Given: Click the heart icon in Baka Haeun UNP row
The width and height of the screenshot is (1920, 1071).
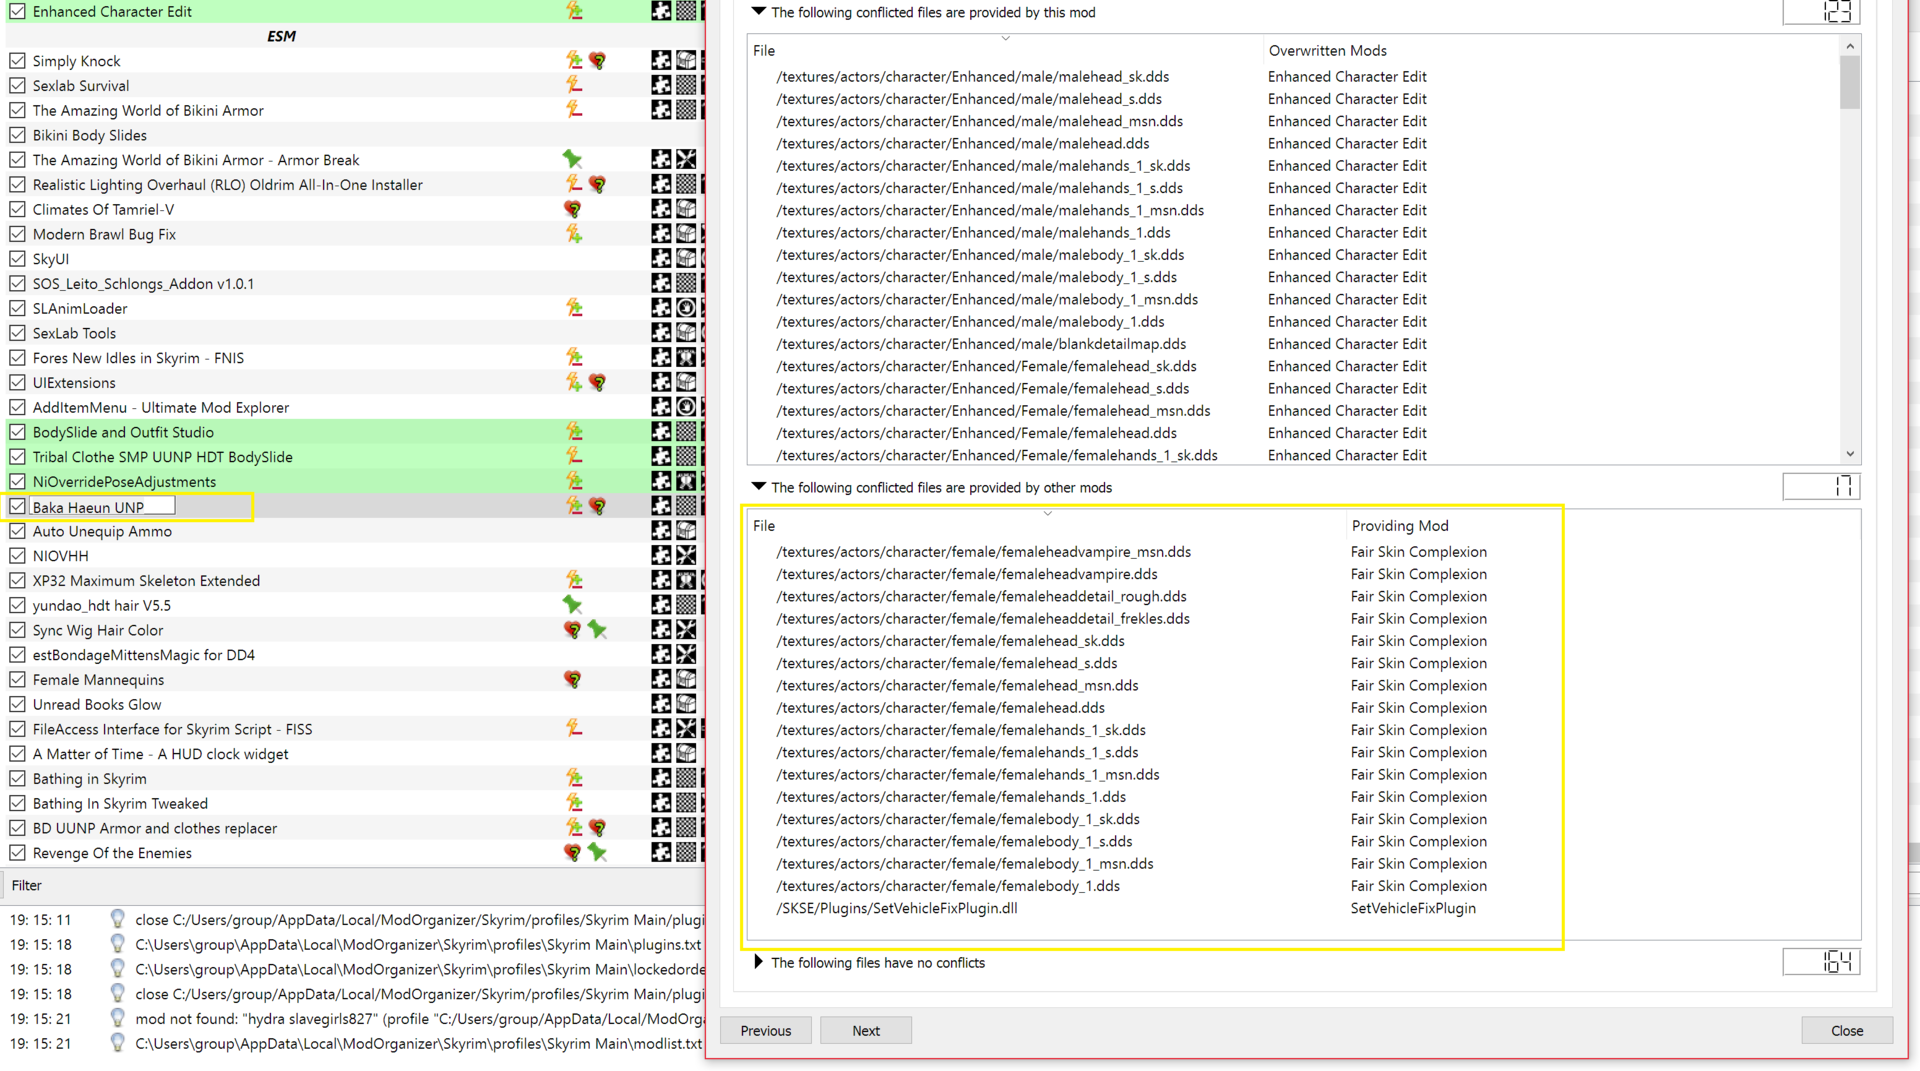Looking at the screenshot, I should coord(598,506).
